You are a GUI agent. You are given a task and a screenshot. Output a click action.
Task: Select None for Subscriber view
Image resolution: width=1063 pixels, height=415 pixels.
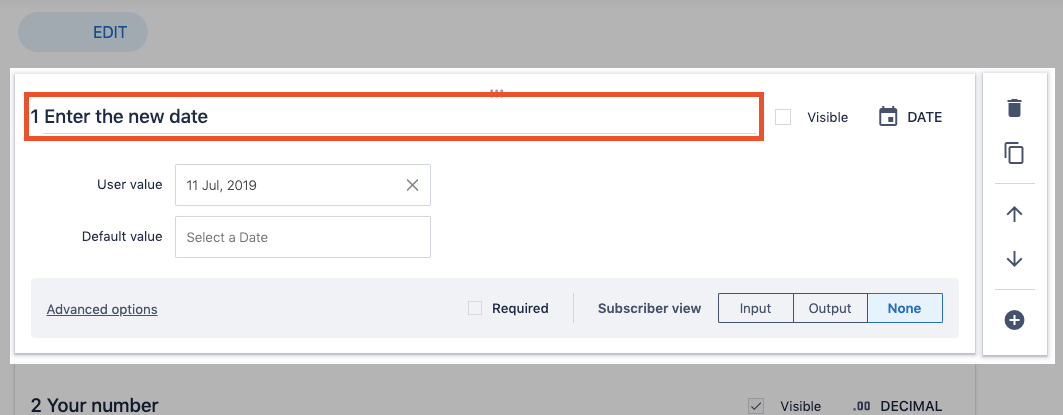(x=904, y=308)
